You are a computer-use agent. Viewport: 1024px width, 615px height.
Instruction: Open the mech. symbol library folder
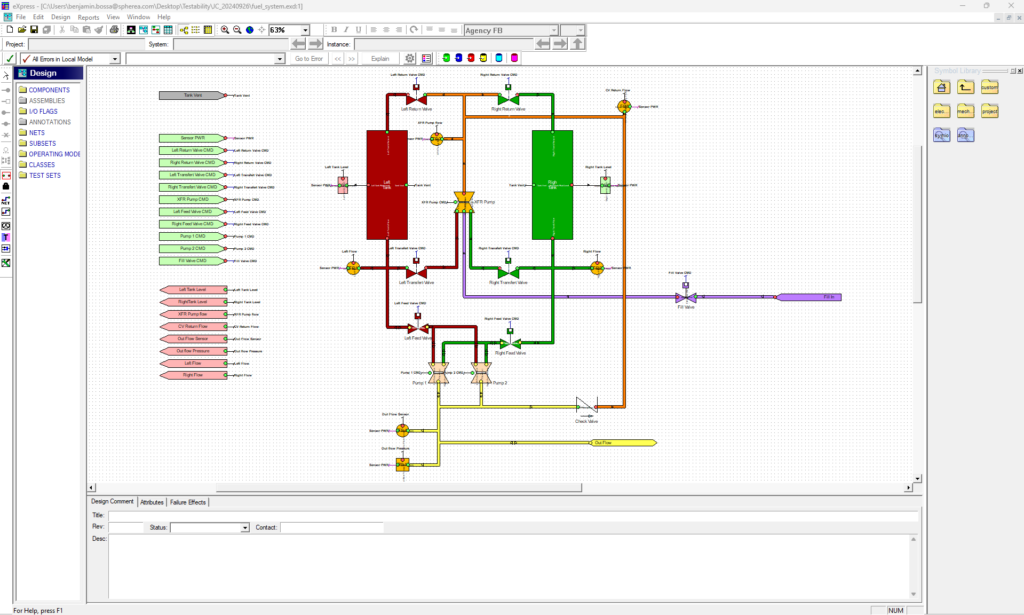coord(965,110)
